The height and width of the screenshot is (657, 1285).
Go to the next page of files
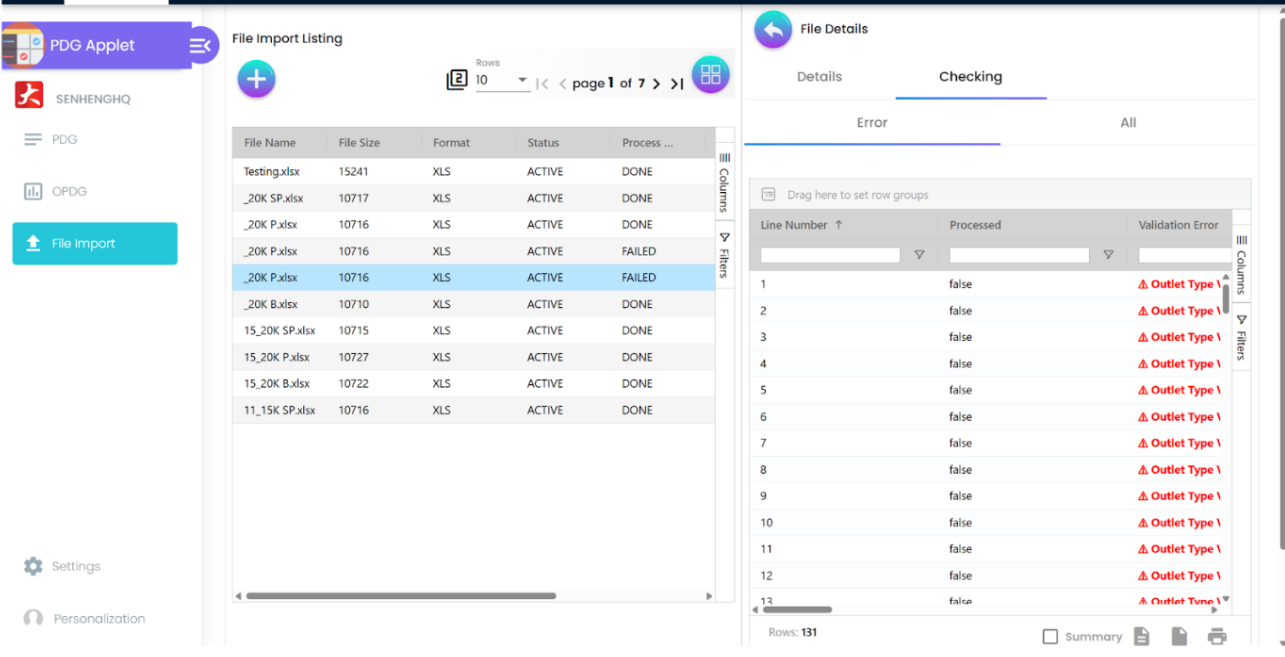656,84
